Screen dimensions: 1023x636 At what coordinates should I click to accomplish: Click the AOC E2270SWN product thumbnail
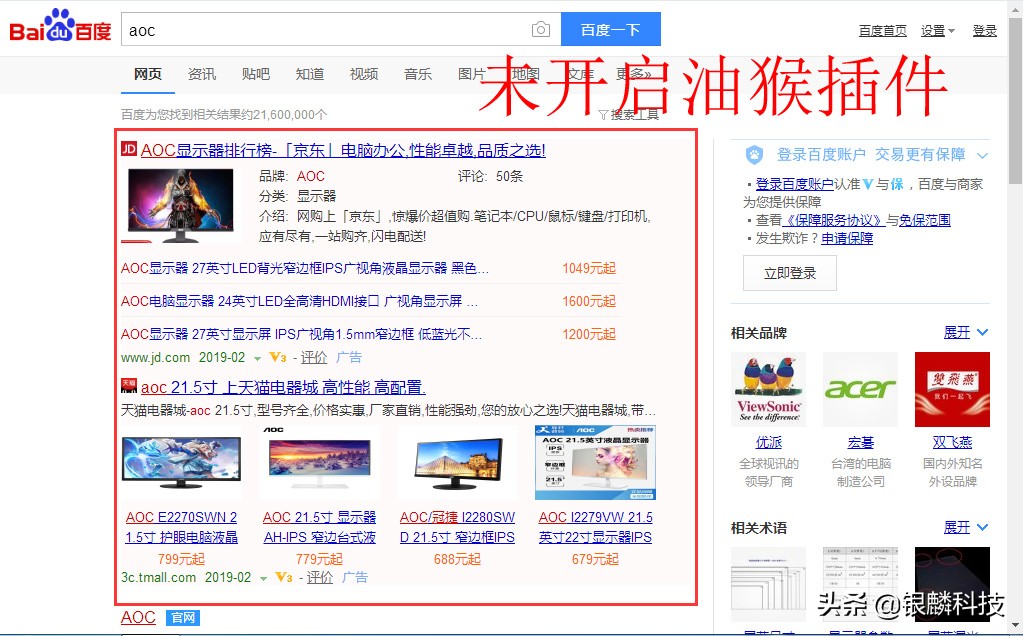(x=181, y=462)
